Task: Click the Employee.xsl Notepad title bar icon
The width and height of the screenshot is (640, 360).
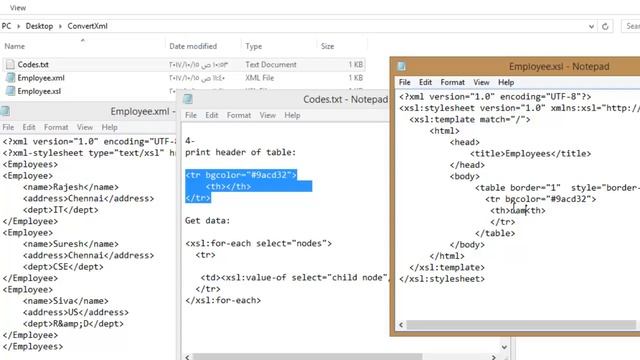Action: [x=402, y=66]
